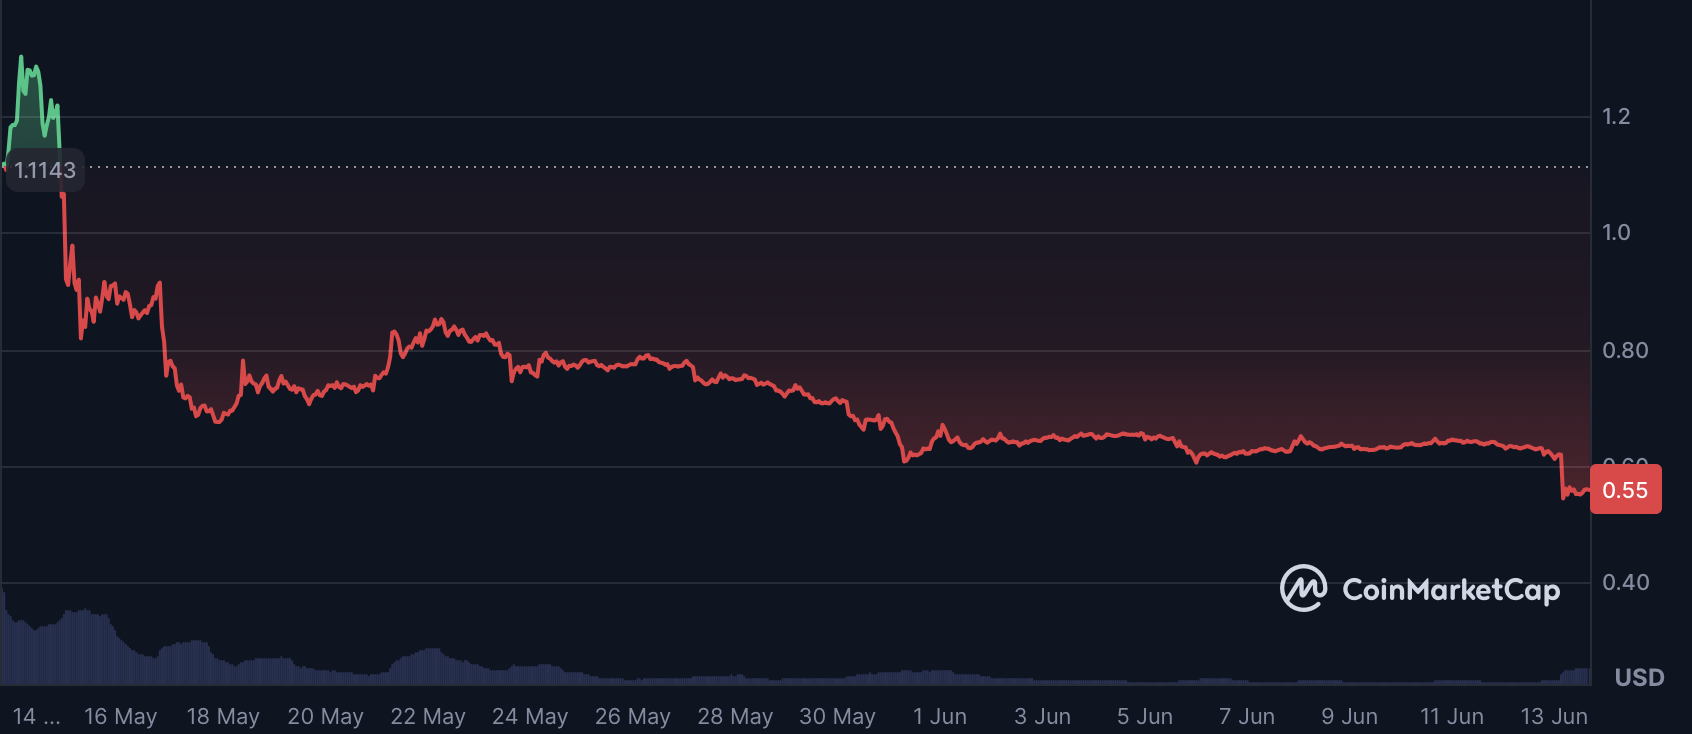The image size is (1692, 734).
Task: Click the 28 May date label
Action: pos(735,717)
